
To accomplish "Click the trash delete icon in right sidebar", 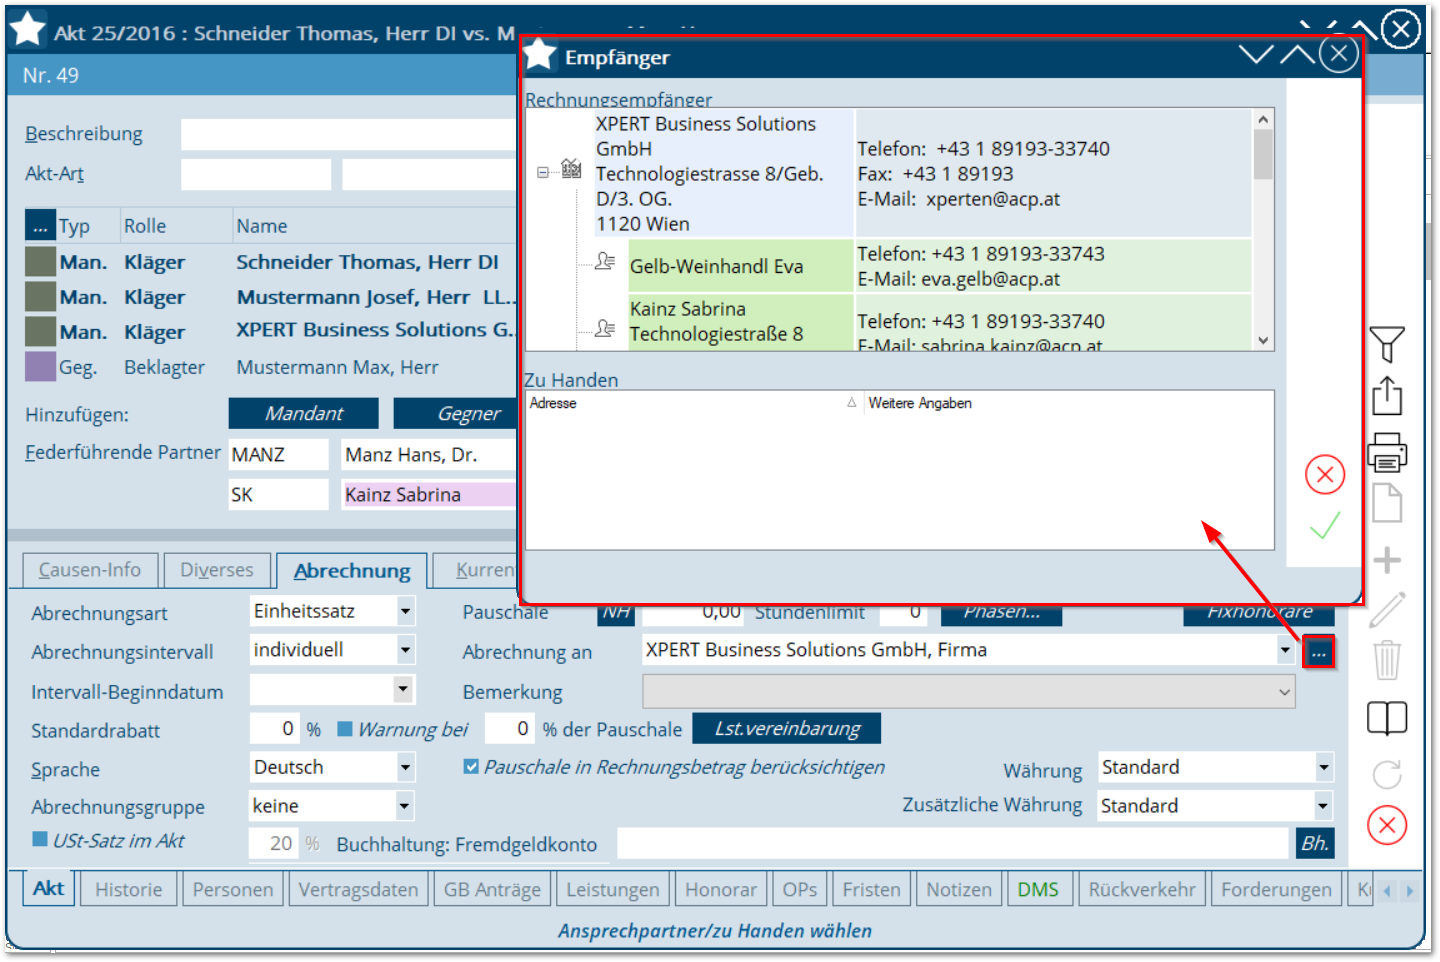I will pyautogui.click(x=1387, y=660).
